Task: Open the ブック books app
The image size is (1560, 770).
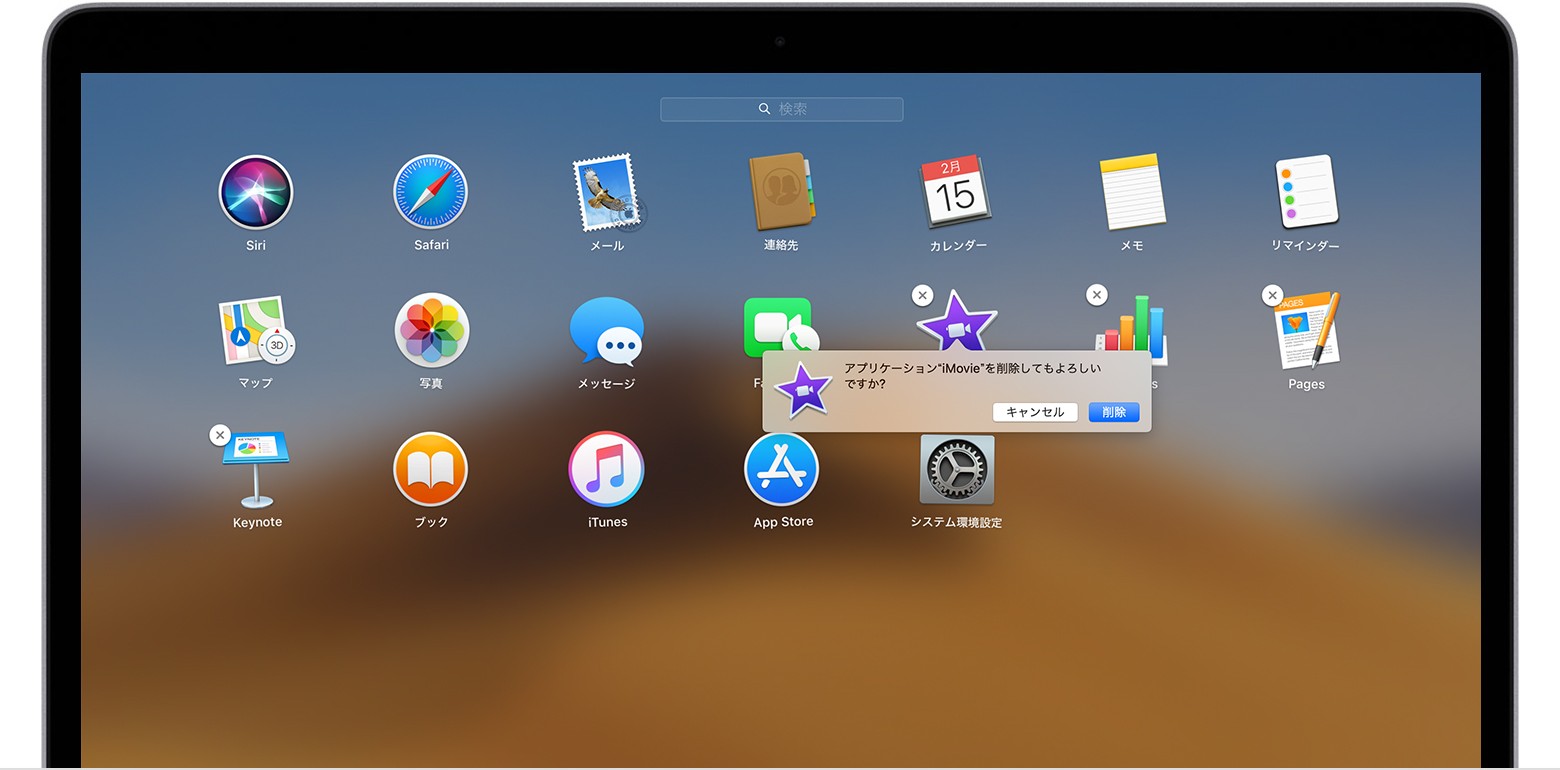Action: 431,469
